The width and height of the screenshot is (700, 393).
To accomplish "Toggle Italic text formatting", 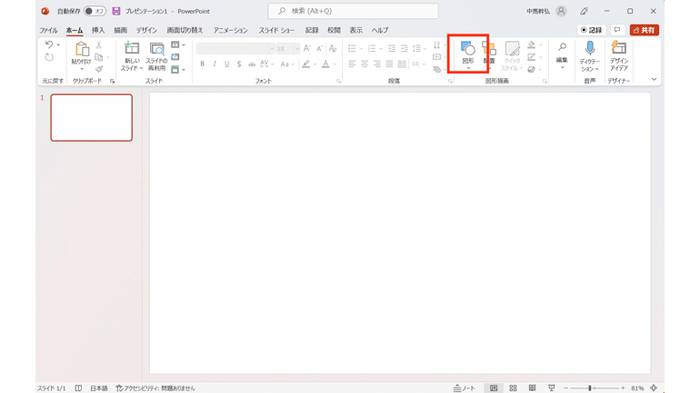I will click(x=215, y=64).
